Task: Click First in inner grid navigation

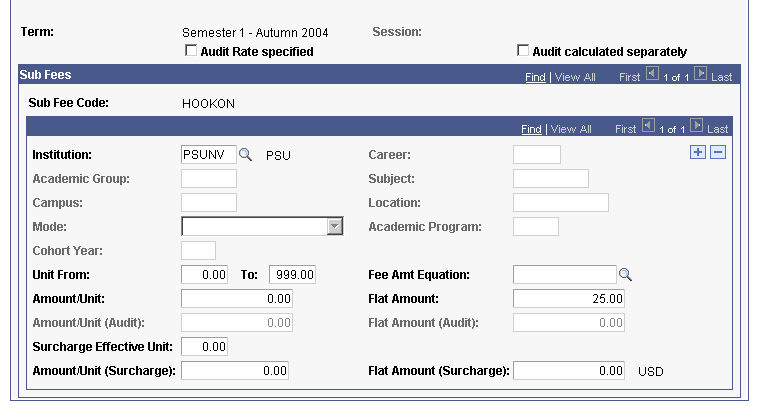Action: pyautogui.click(x=626, y=129)
